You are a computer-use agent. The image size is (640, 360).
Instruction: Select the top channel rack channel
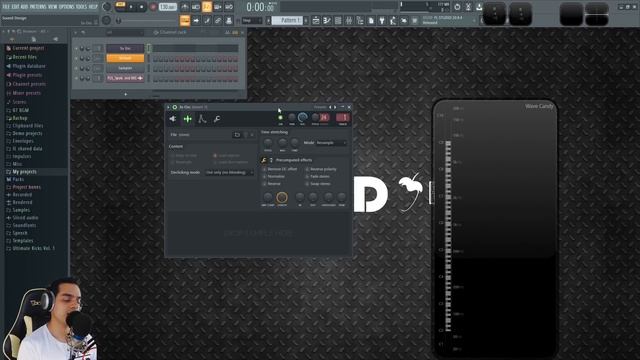pos(125,49)
